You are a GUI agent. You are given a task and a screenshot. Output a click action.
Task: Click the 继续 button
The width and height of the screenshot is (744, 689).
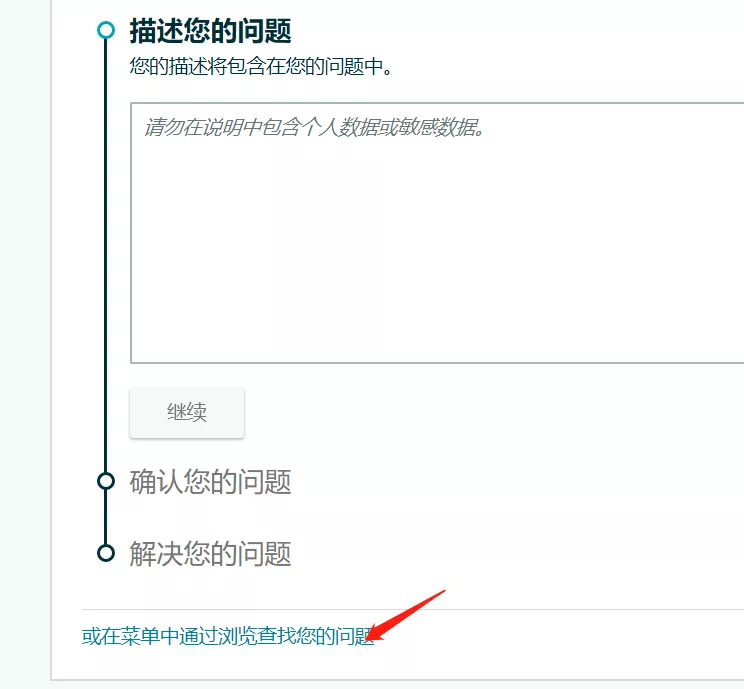(187, 412)
